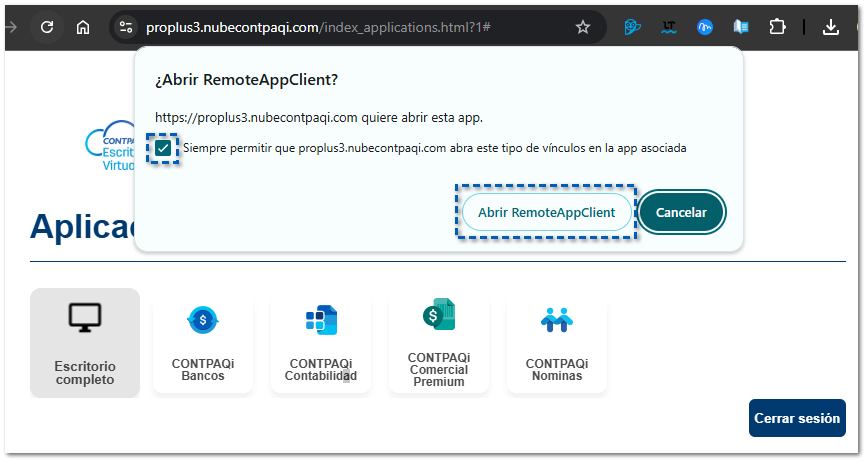Open the book reader extension icon
867x462 pixels.
[741, 27]
